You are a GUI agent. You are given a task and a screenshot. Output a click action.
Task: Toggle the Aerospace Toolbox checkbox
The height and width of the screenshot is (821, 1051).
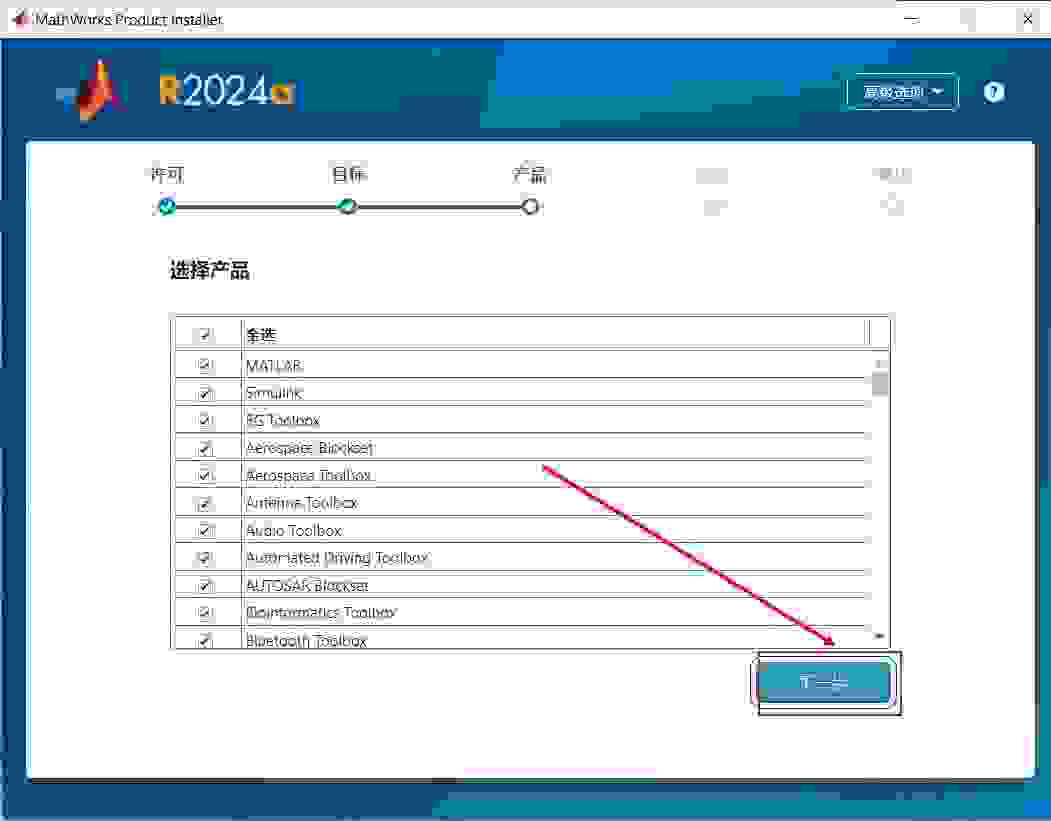(205, 475)
